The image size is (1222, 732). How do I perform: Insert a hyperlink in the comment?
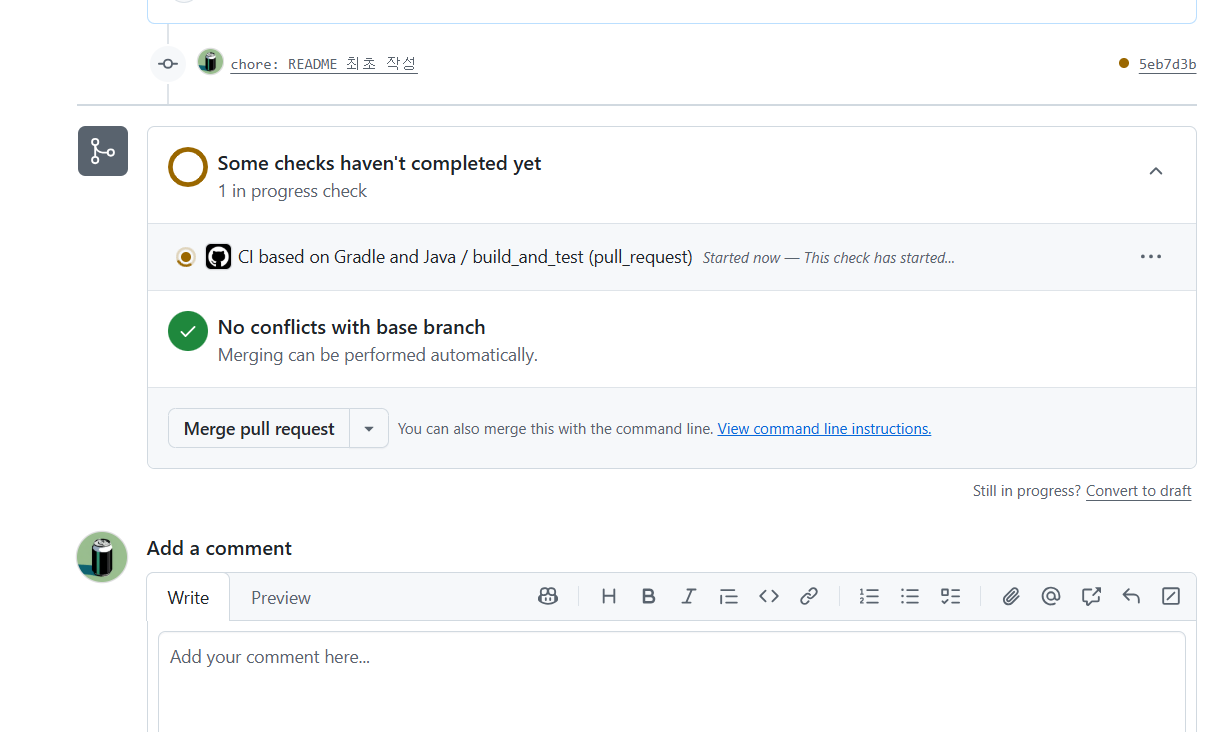809,596
